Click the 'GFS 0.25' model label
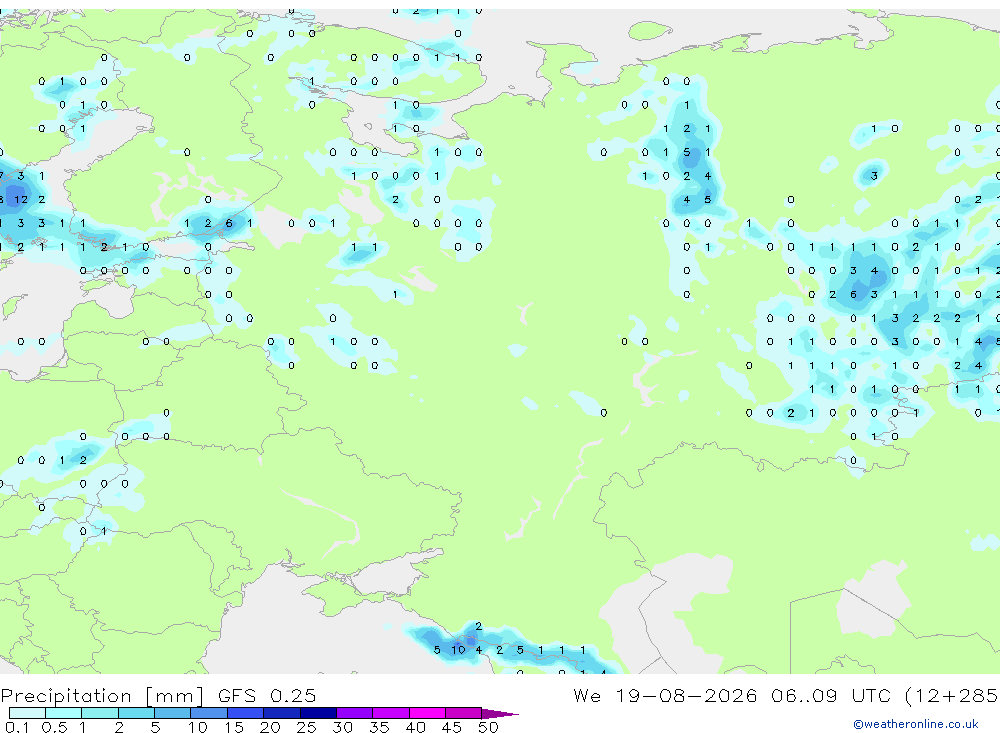Screen dimensions: 1000x733 pyautogui.click(x=267, y=695)
